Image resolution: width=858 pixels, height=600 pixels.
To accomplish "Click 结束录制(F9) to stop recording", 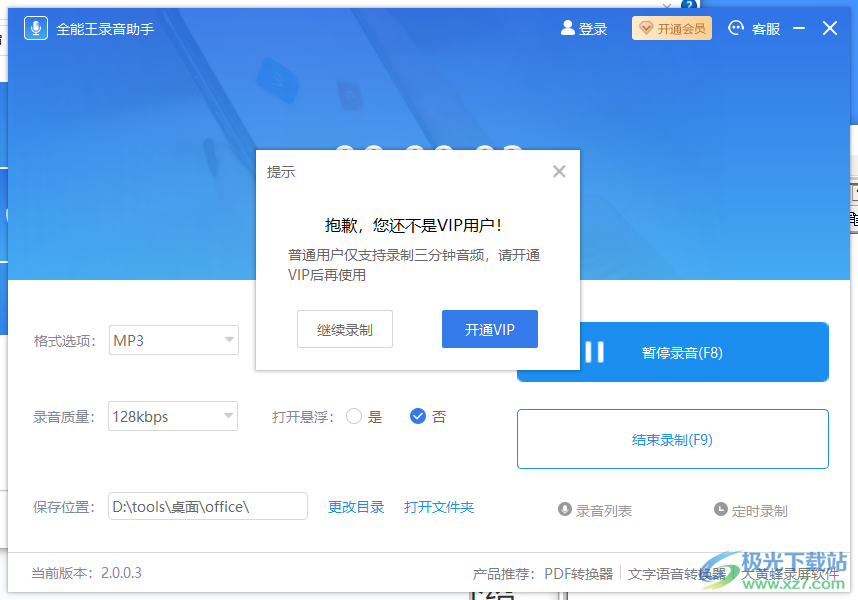I will point(672,439).
